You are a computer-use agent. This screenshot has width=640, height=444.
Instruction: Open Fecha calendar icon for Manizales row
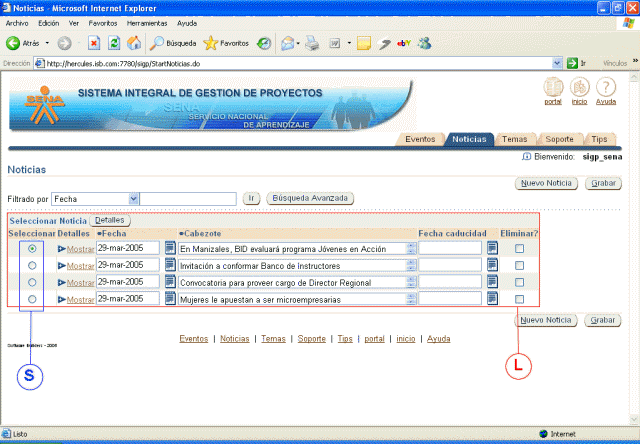pos(170,248)
